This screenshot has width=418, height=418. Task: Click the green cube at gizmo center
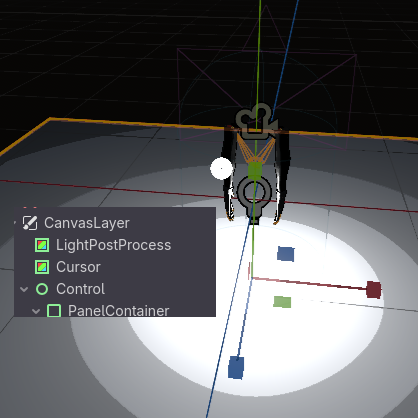point(255,170)
